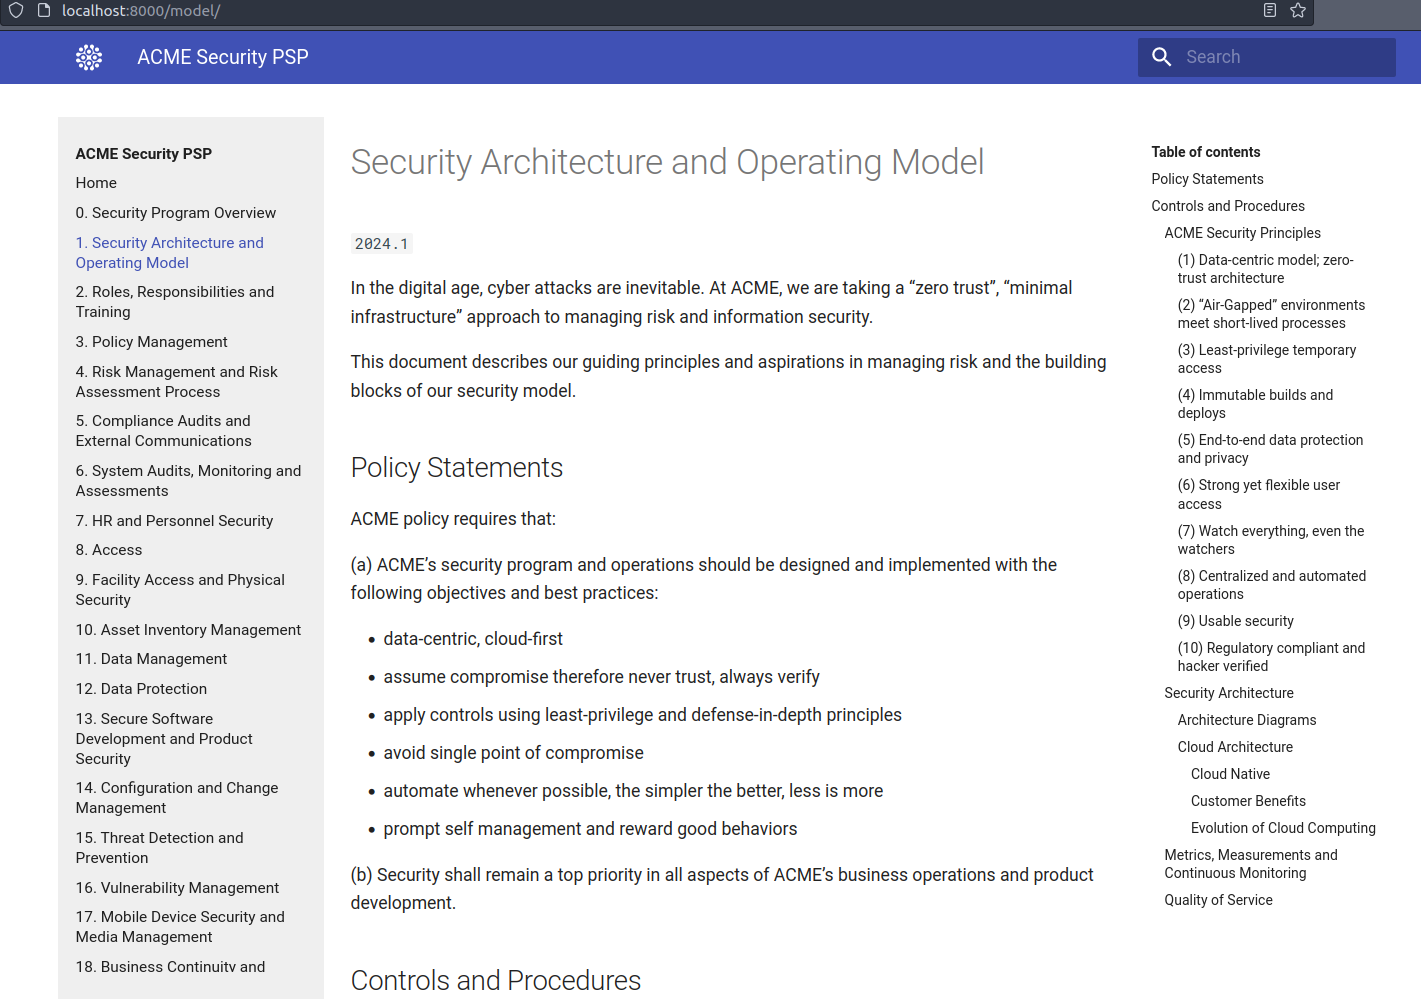Open Quality of Service contents link
This screenshot has width=1421, height=999.
1218,900
